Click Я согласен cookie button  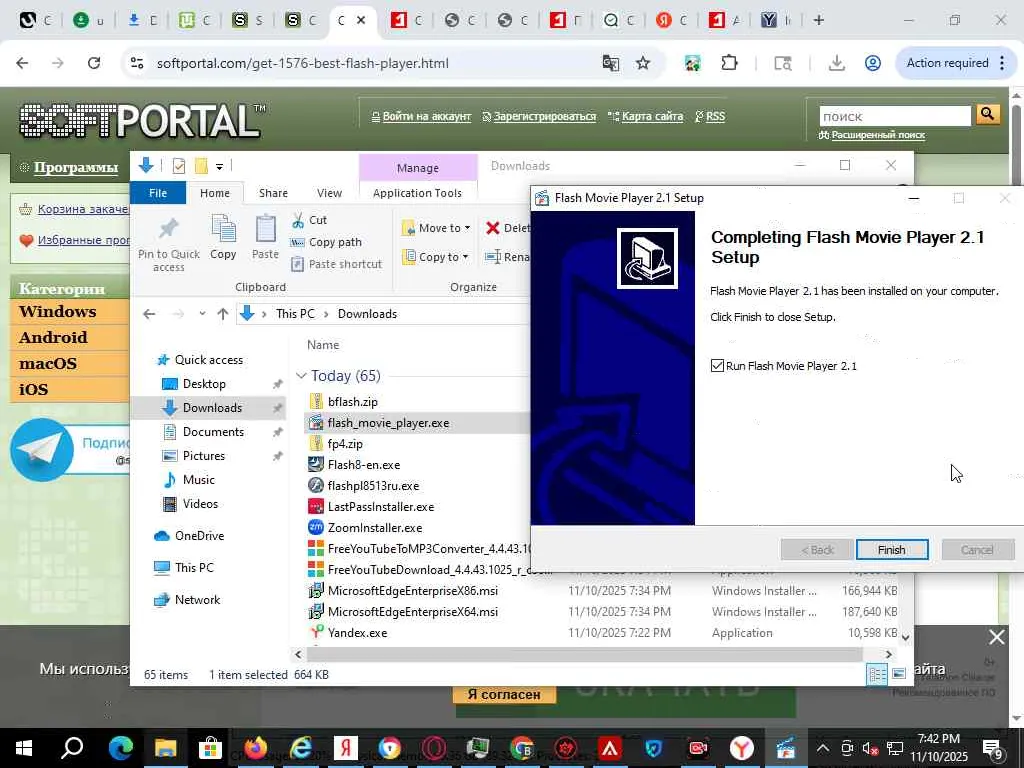[x=504, y=694]
